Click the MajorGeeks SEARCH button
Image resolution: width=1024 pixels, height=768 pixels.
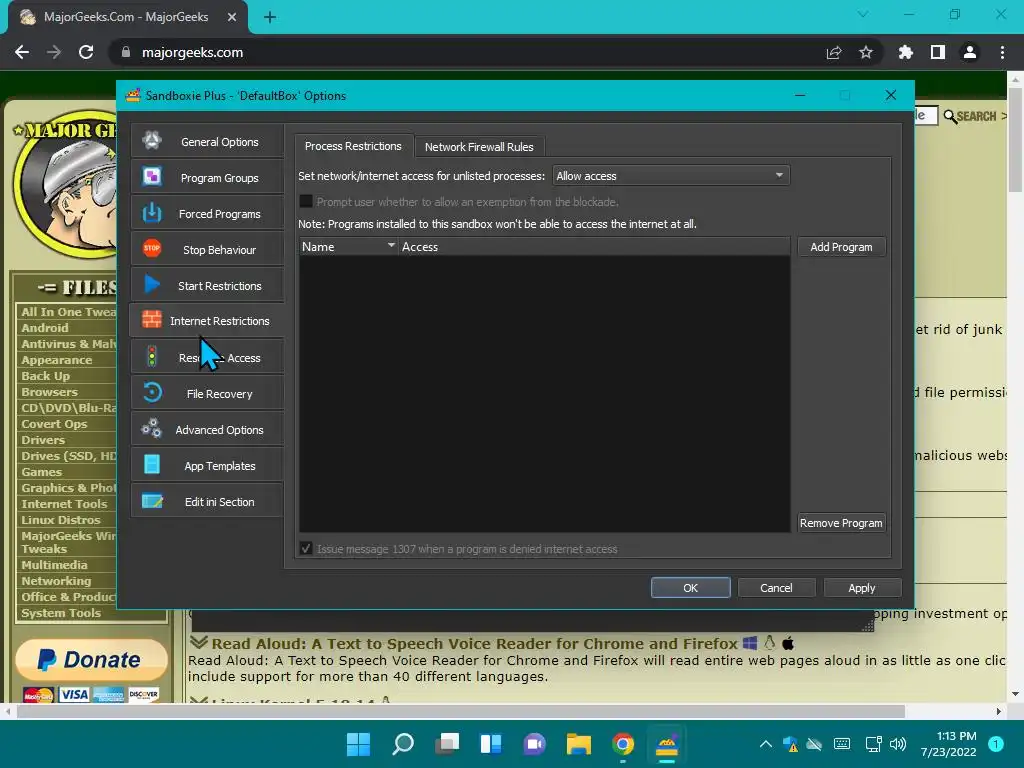point(973,116)
